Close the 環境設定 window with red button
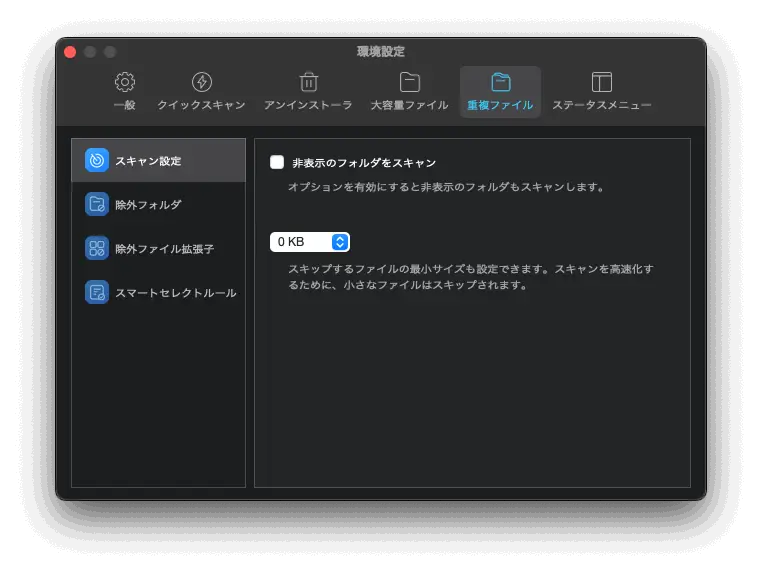The width and height of the screenshot is (762, 574). click(70, 52)
